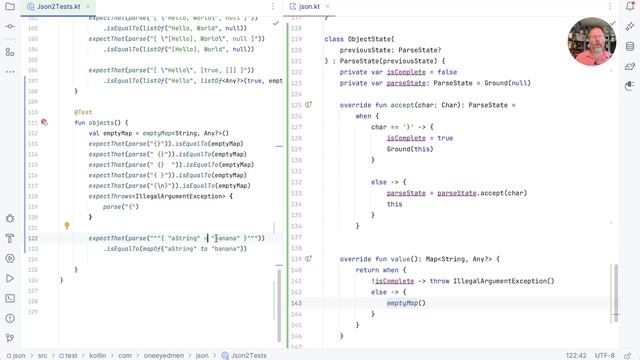Click the 'json' project root breadcrumb
This screenshot has height=360, width=640.
click(x=16, y=356)
